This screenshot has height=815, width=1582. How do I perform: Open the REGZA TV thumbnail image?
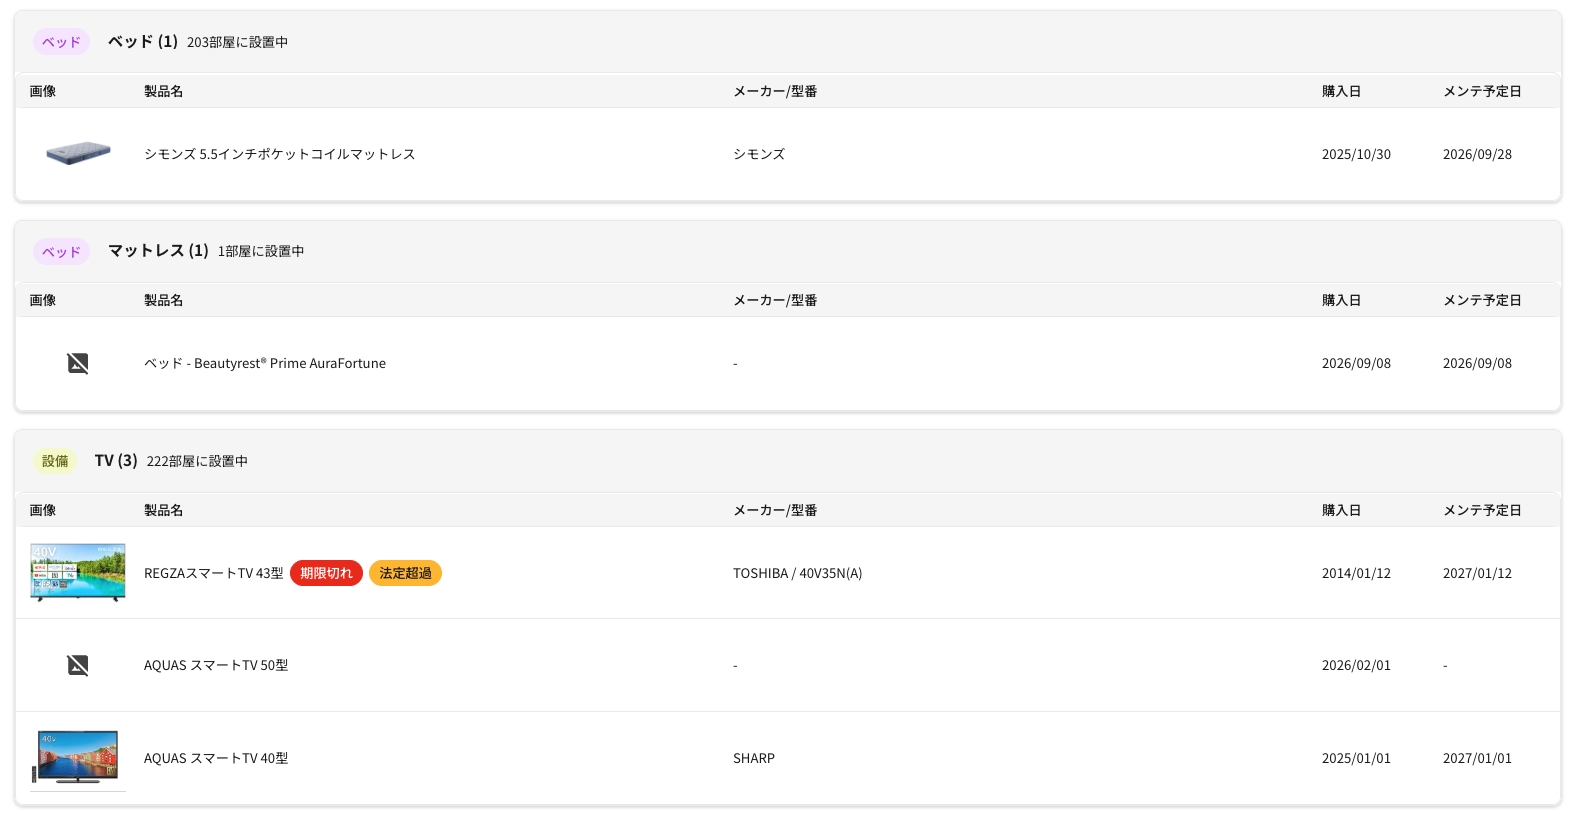pos(78,572)
